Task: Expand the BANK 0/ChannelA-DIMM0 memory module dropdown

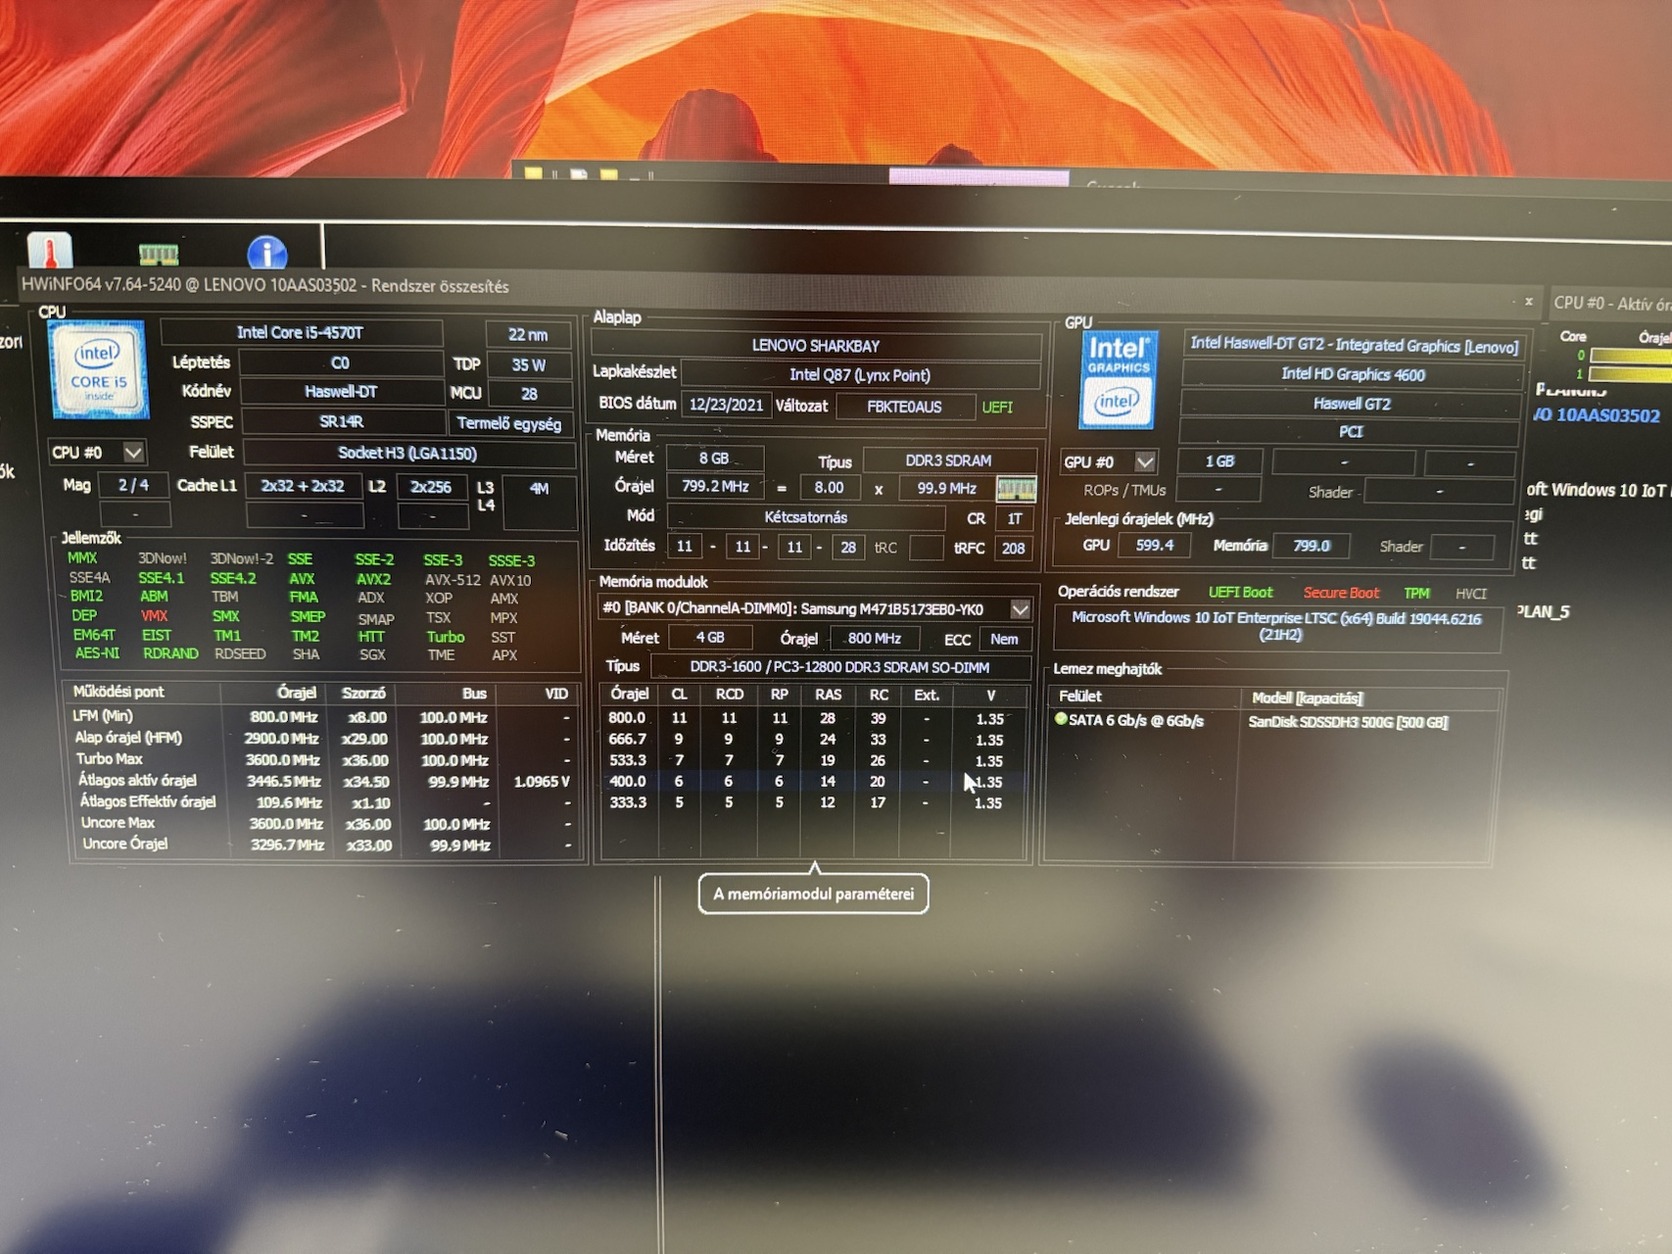Action: (1019, 609)
